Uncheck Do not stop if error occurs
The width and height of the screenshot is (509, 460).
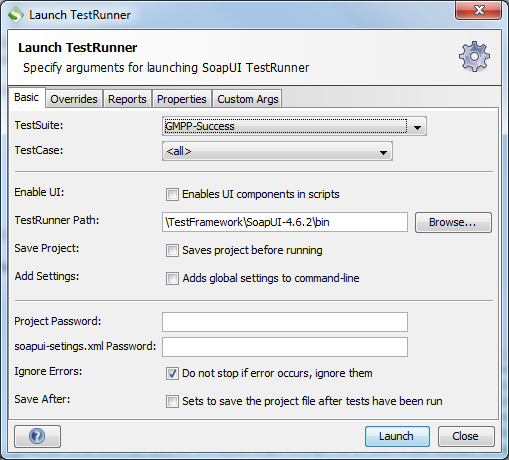[172, 373]
